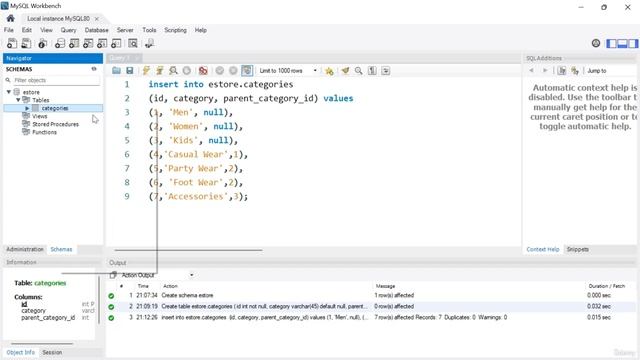640x360 pixels.
Task: Get context help for caret position icon
Action: tap(562, 71)
